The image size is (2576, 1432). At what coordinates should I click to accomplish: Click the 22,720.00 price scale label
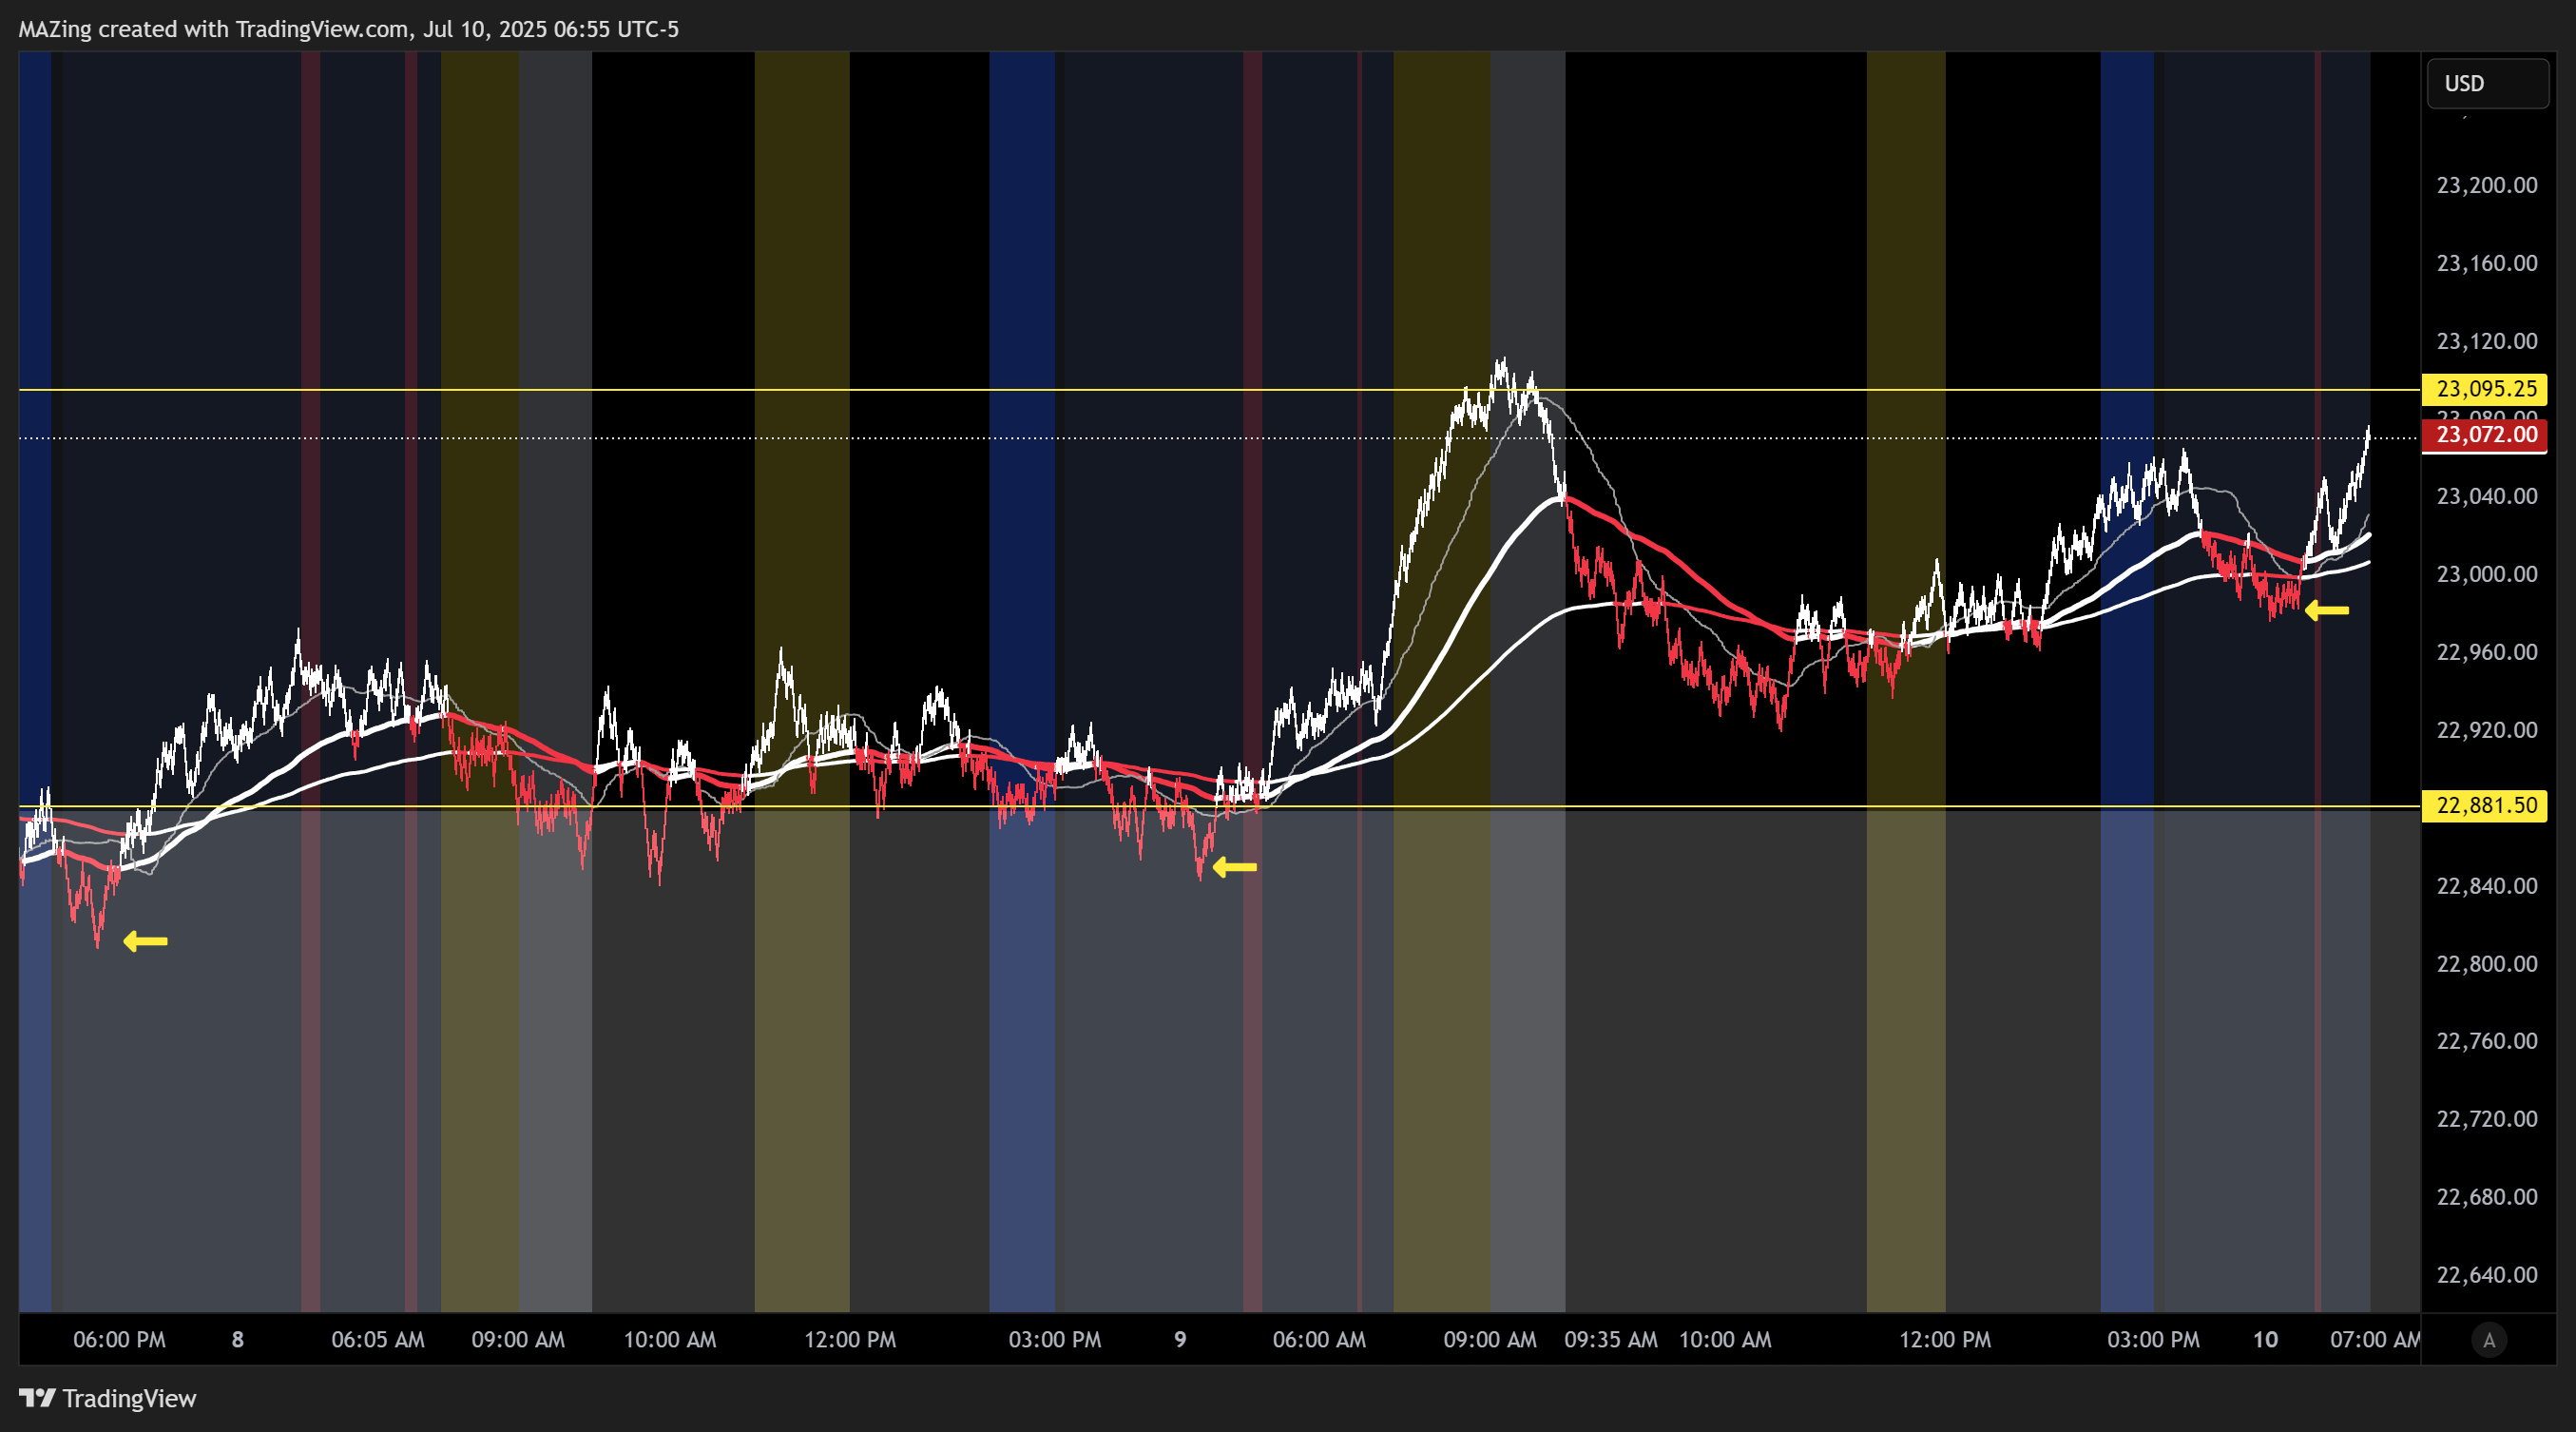pos(2487,1119)
